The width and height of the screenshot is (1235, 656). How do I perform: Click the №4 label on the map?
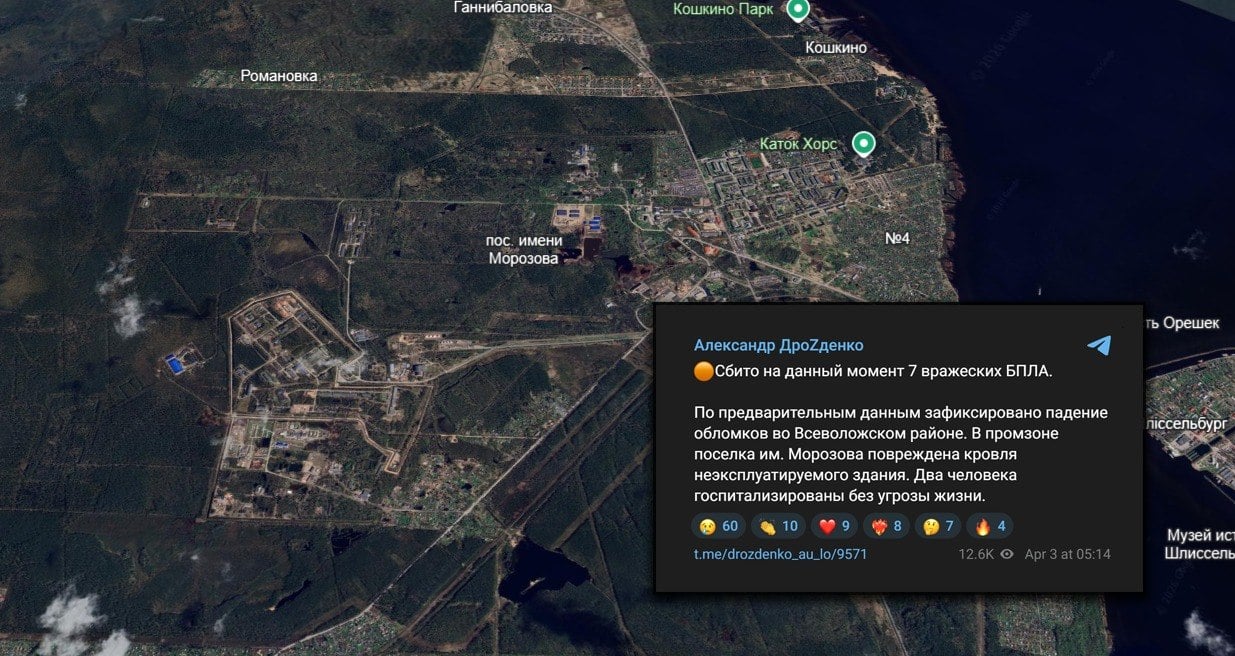[x=897, y=238]
